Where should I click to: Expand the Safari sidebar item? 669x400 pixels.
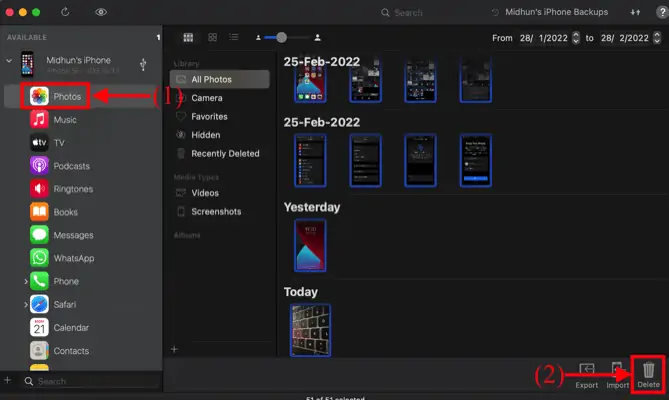[x=25, y=305]
